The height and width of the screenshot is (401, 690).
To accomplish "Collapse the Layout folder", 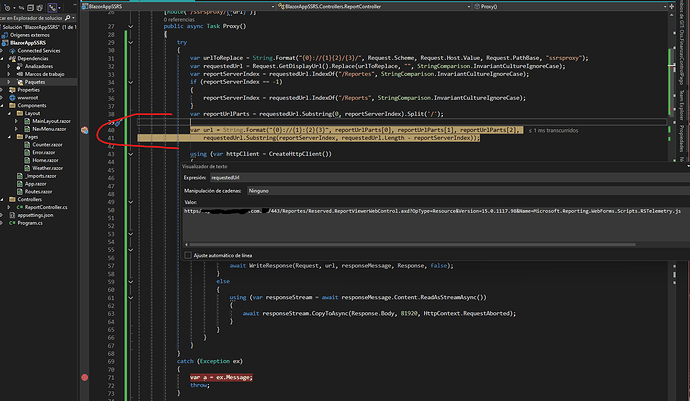I will coord(9,114).
